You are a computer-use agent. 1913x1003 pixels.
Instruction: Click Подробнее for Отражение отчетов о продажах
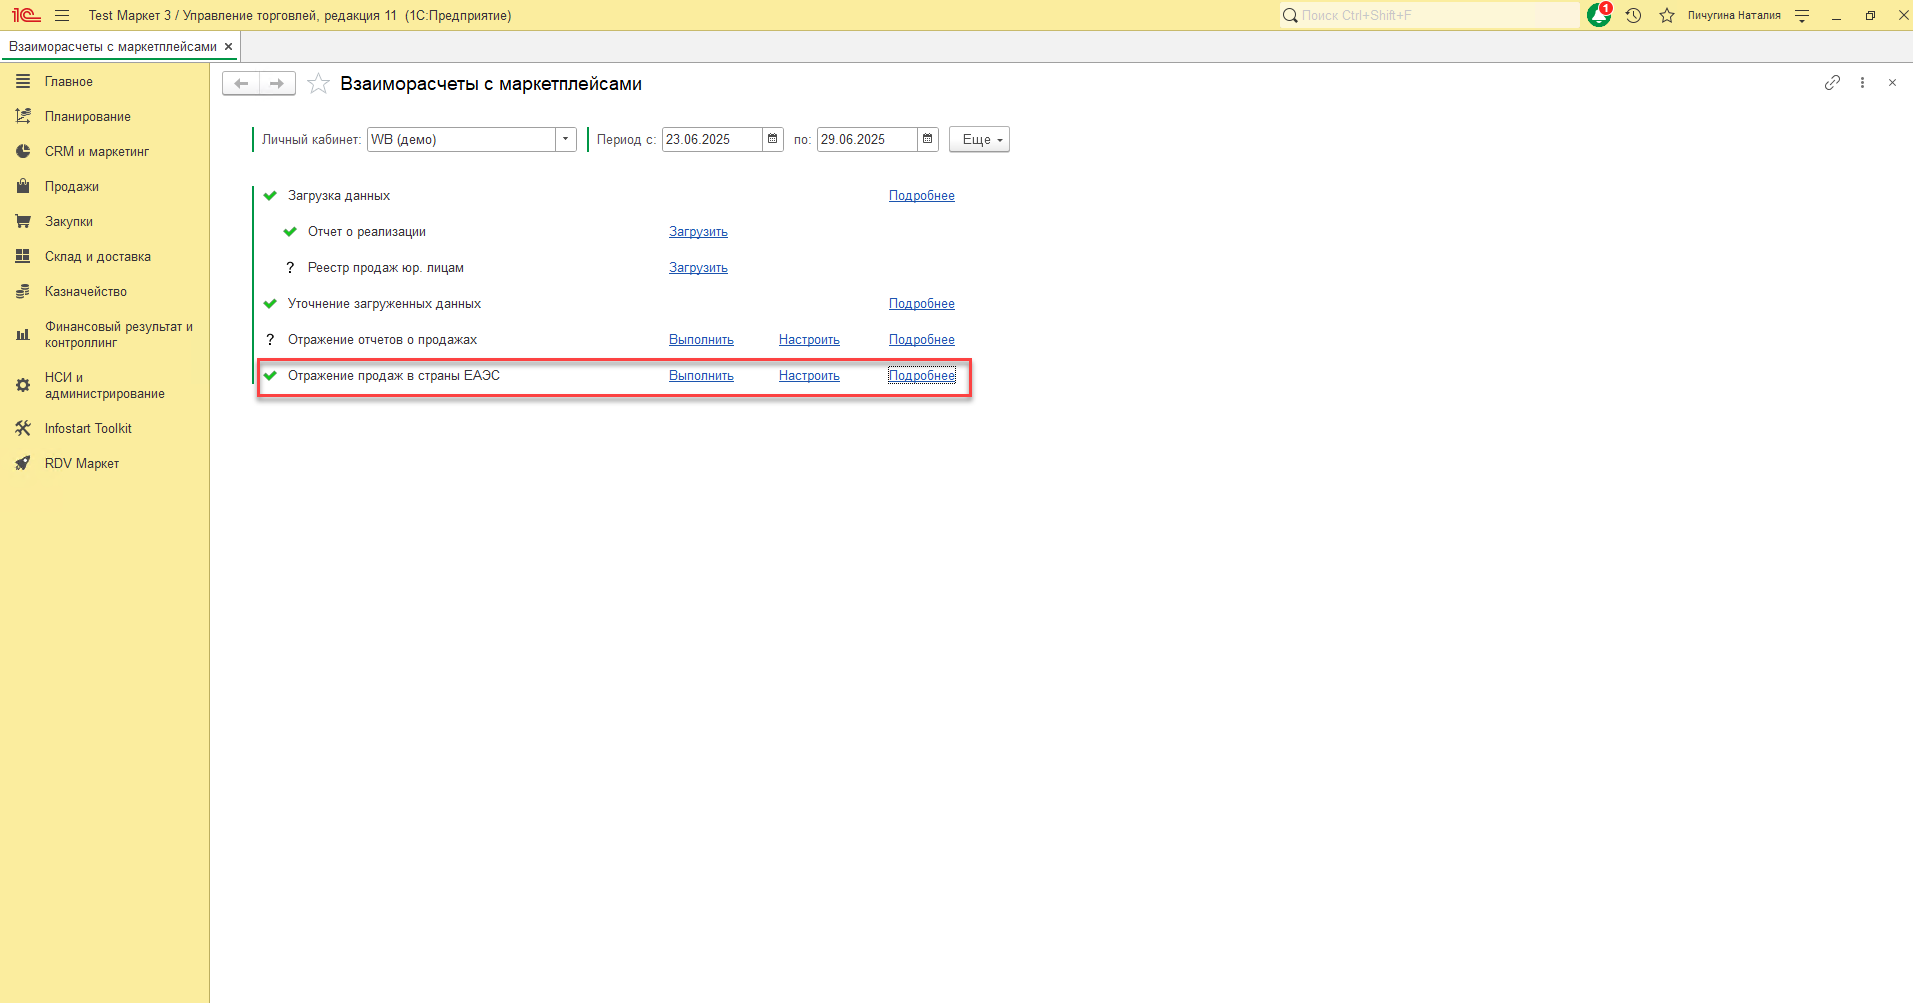[x=922, y=340]
